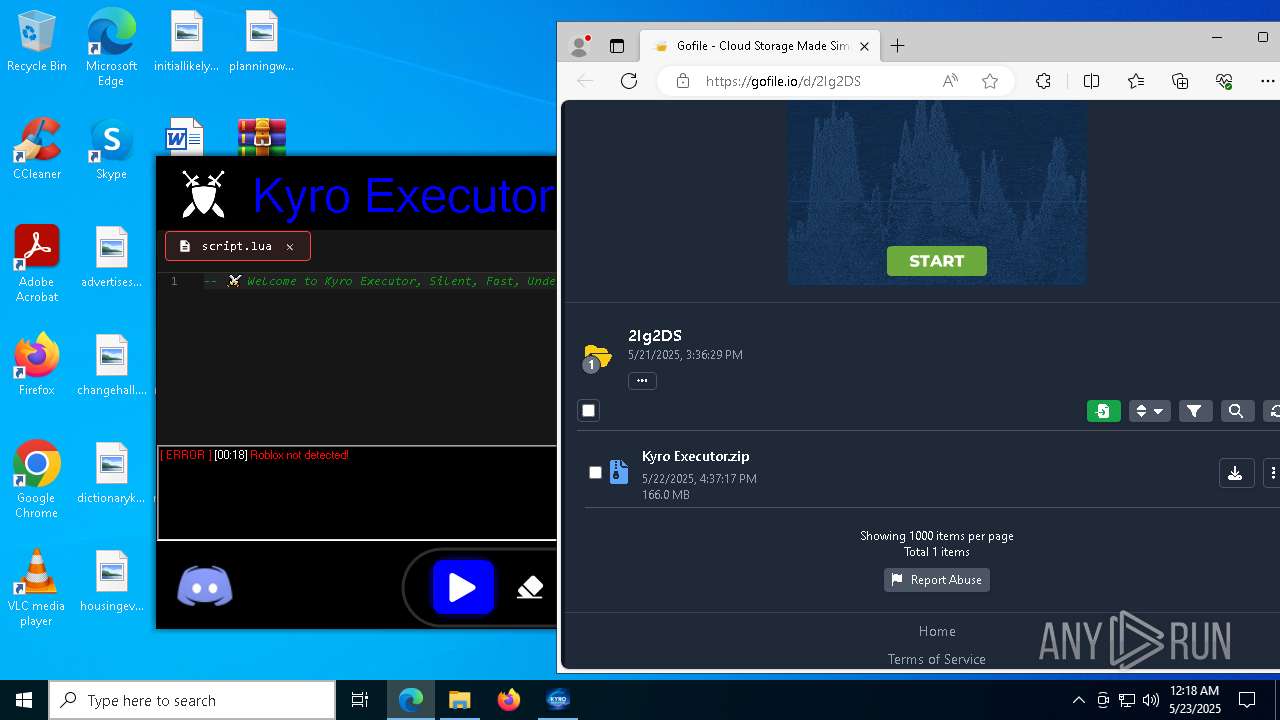Clear editor with the eraser icon

[530, 588]
